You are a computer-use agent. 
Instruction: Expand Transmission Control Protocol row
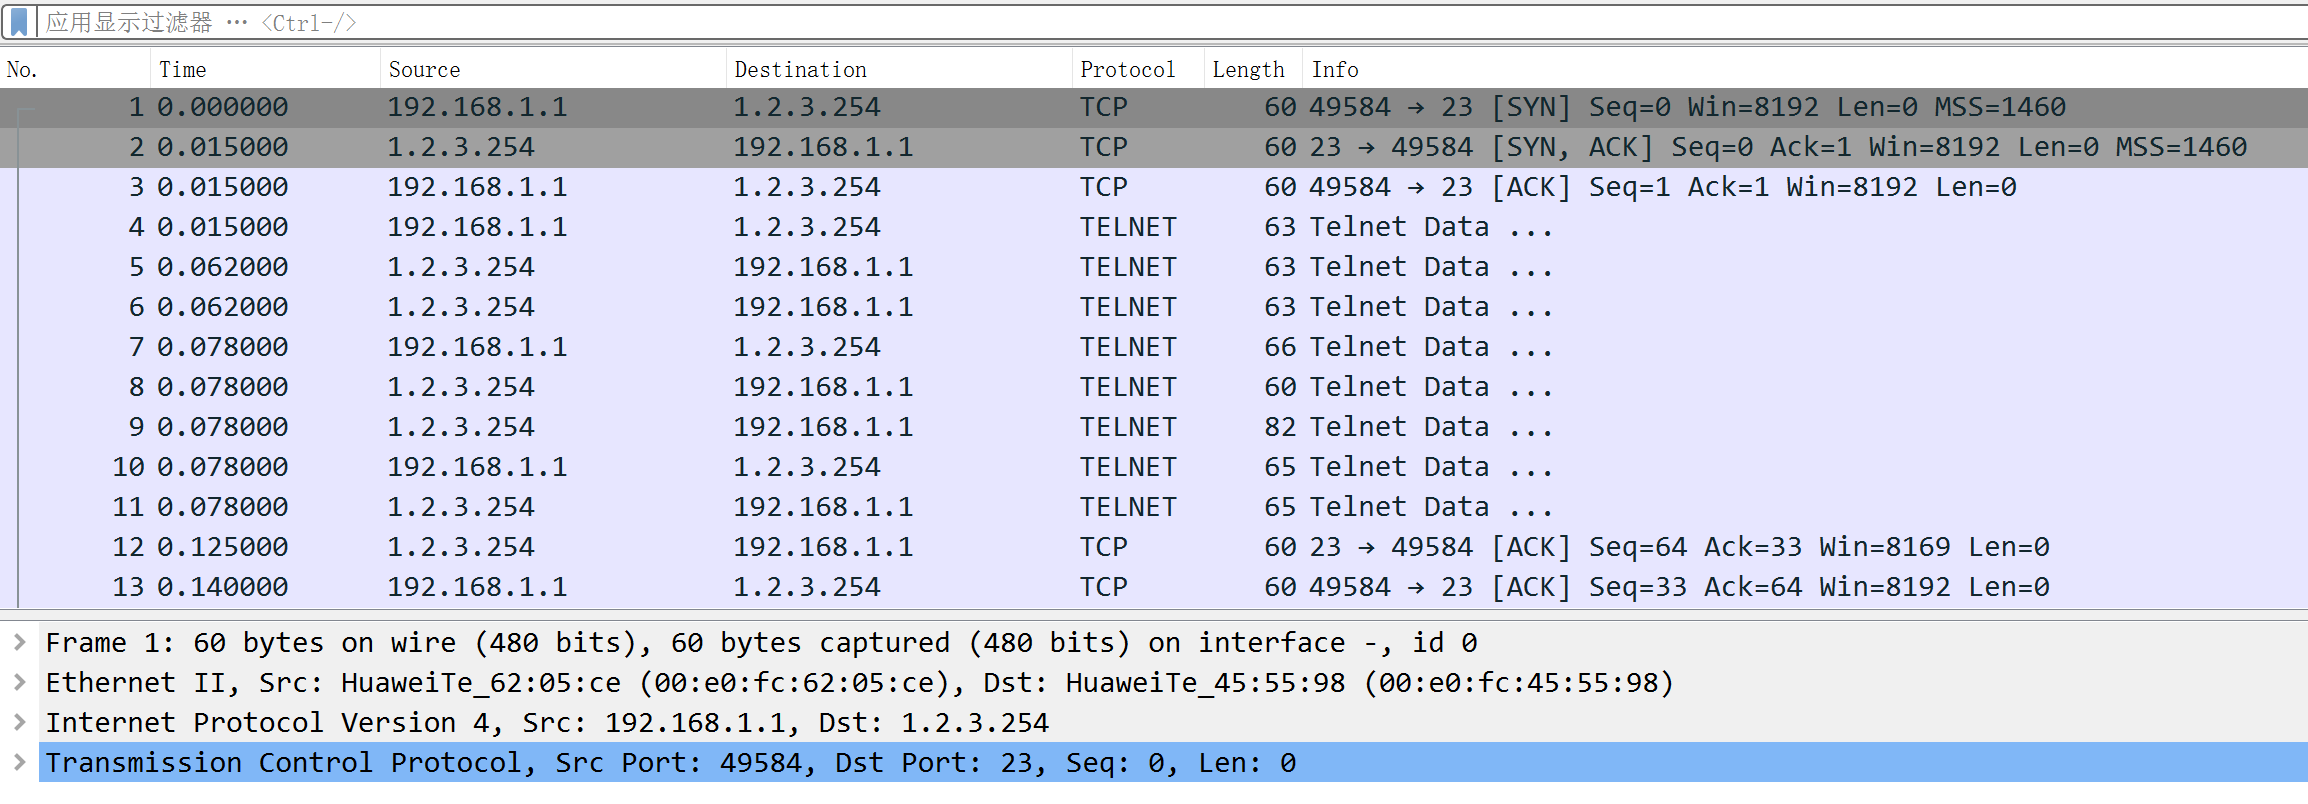coord(19,762)
